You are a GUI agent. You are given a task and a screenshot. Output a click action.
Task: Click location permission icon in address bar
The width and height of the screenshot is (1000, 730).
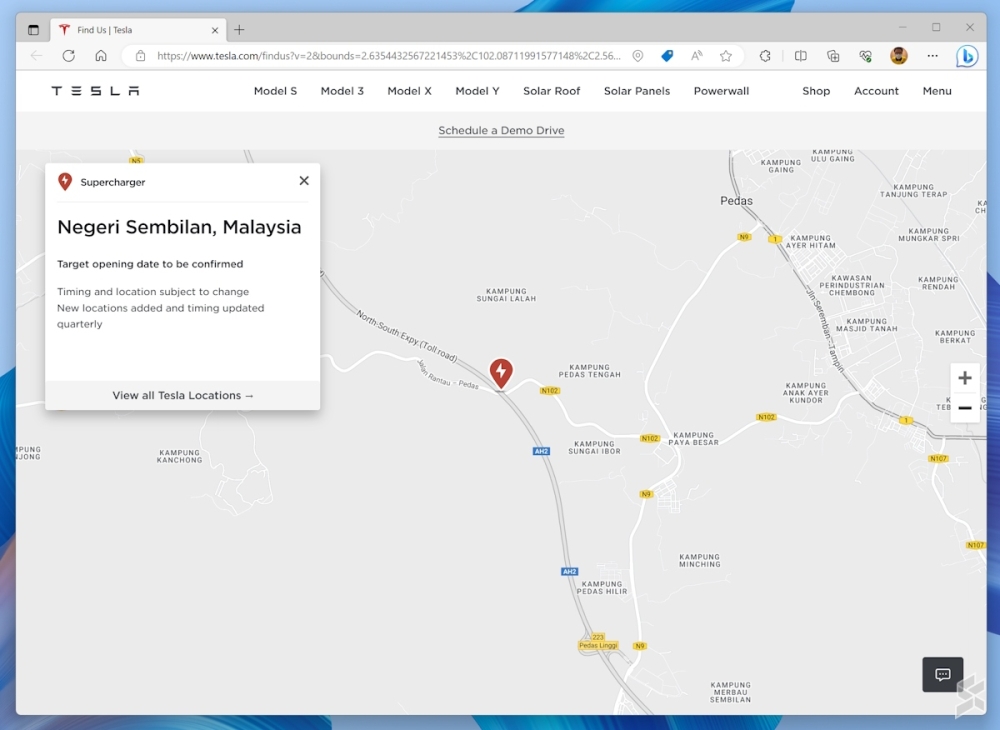point(638,56)
